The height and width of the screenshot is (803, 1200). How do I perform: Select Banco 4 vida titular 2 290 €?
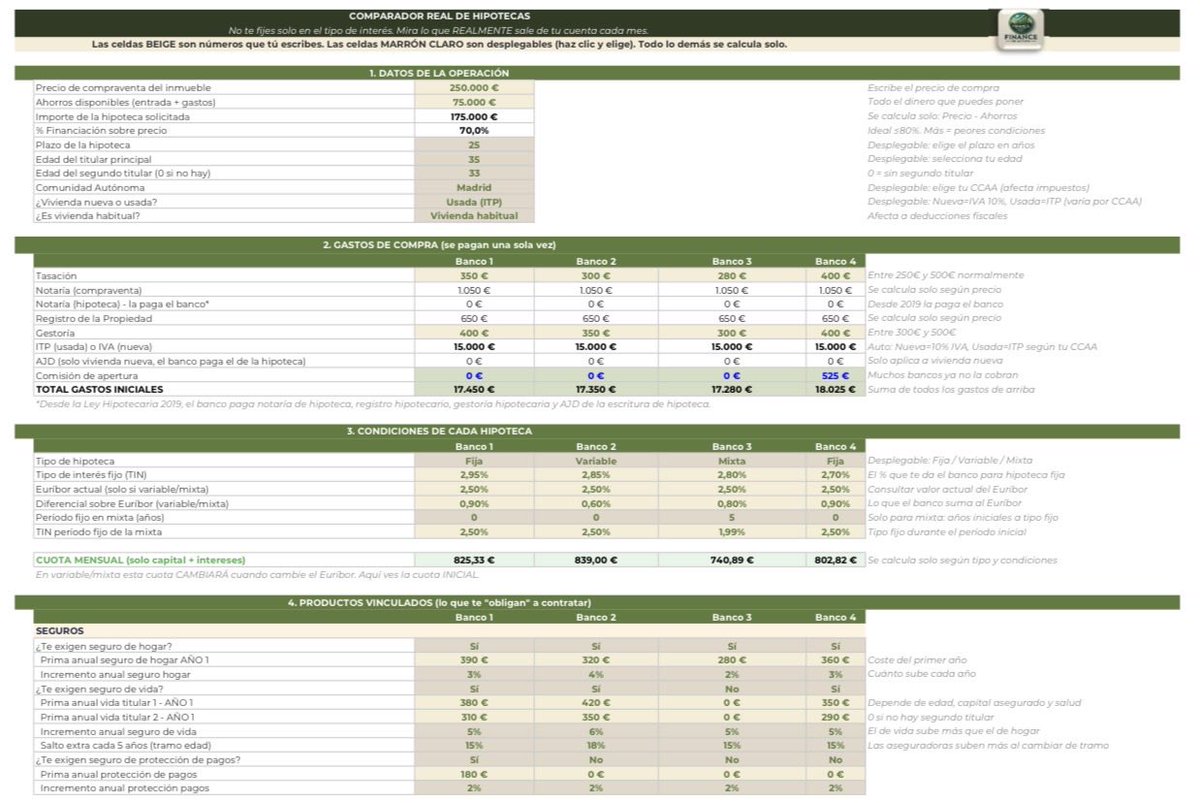(x=835, y=717)
